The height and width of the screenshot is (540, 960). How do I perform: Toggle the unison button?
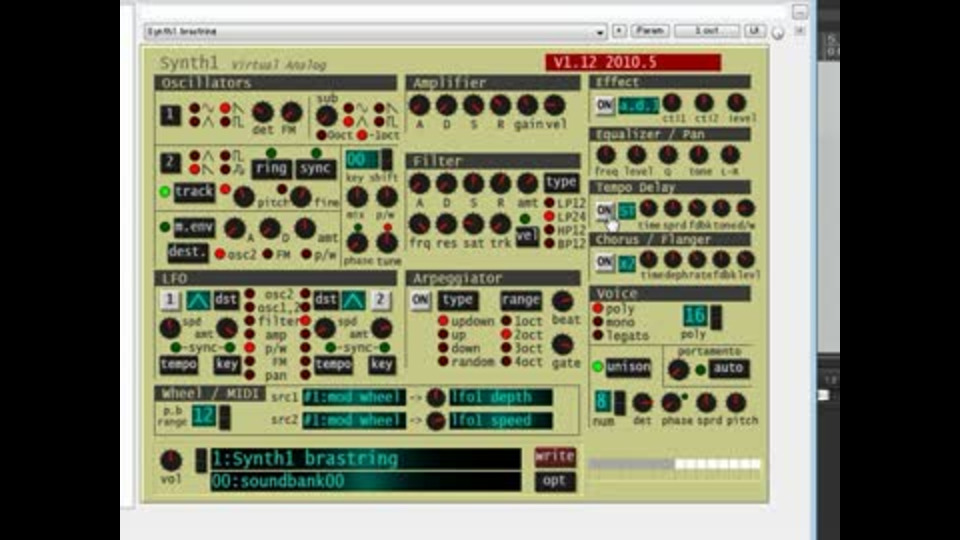[628, 367]
